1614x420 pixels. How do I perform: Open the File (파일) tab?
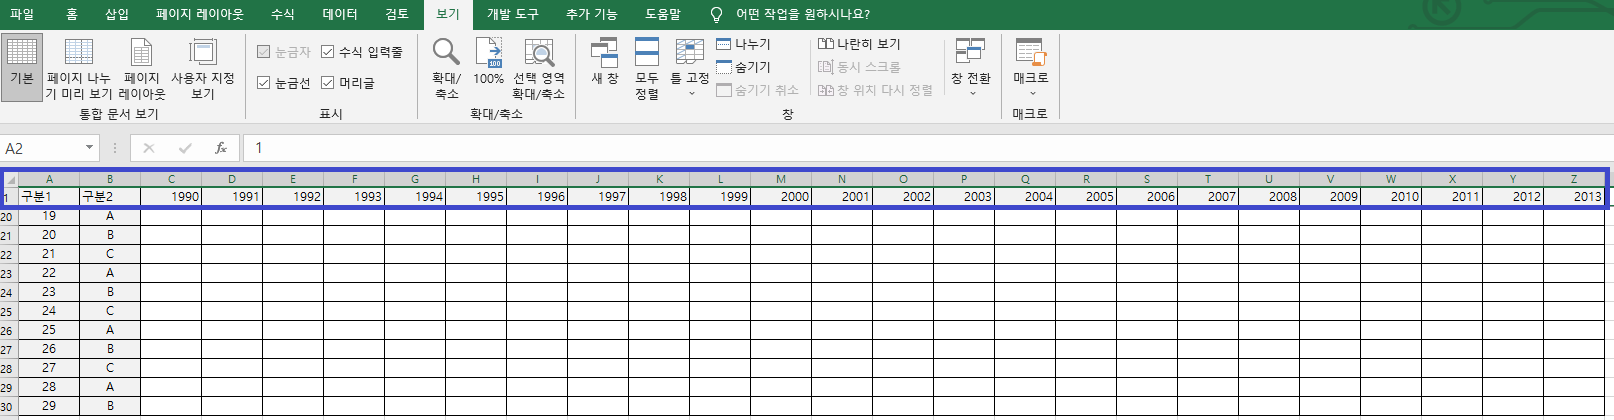(x=22, y=14)
